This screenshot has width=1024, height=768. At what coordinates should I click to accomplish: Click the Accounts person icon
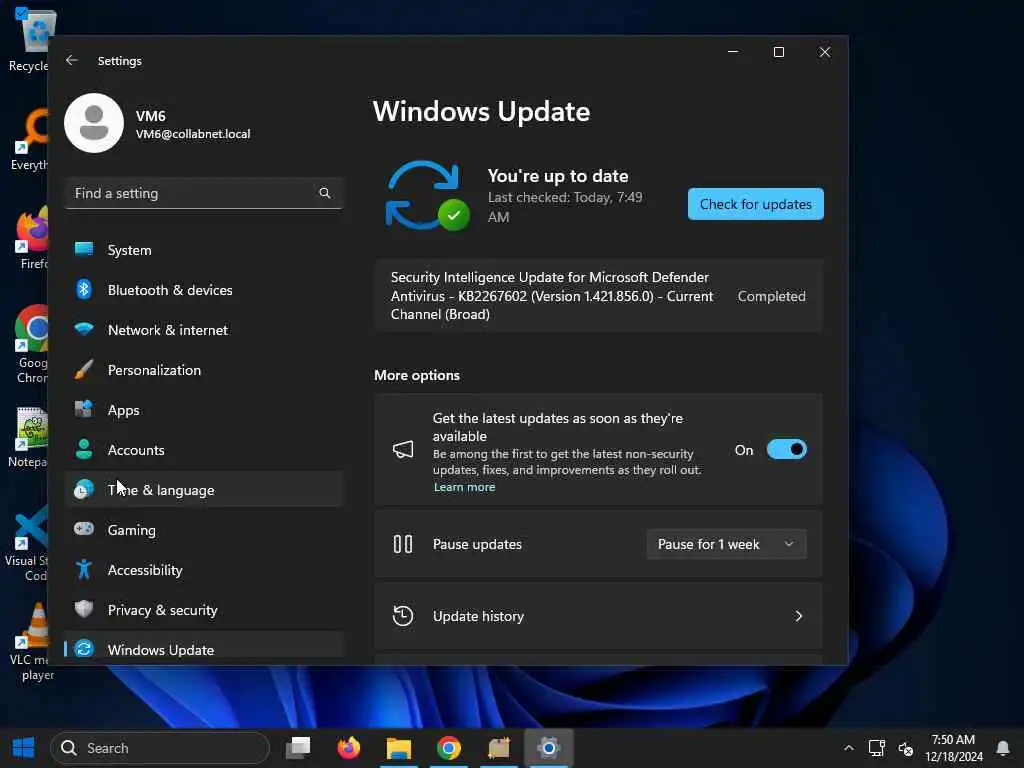(x=84, y=449)
